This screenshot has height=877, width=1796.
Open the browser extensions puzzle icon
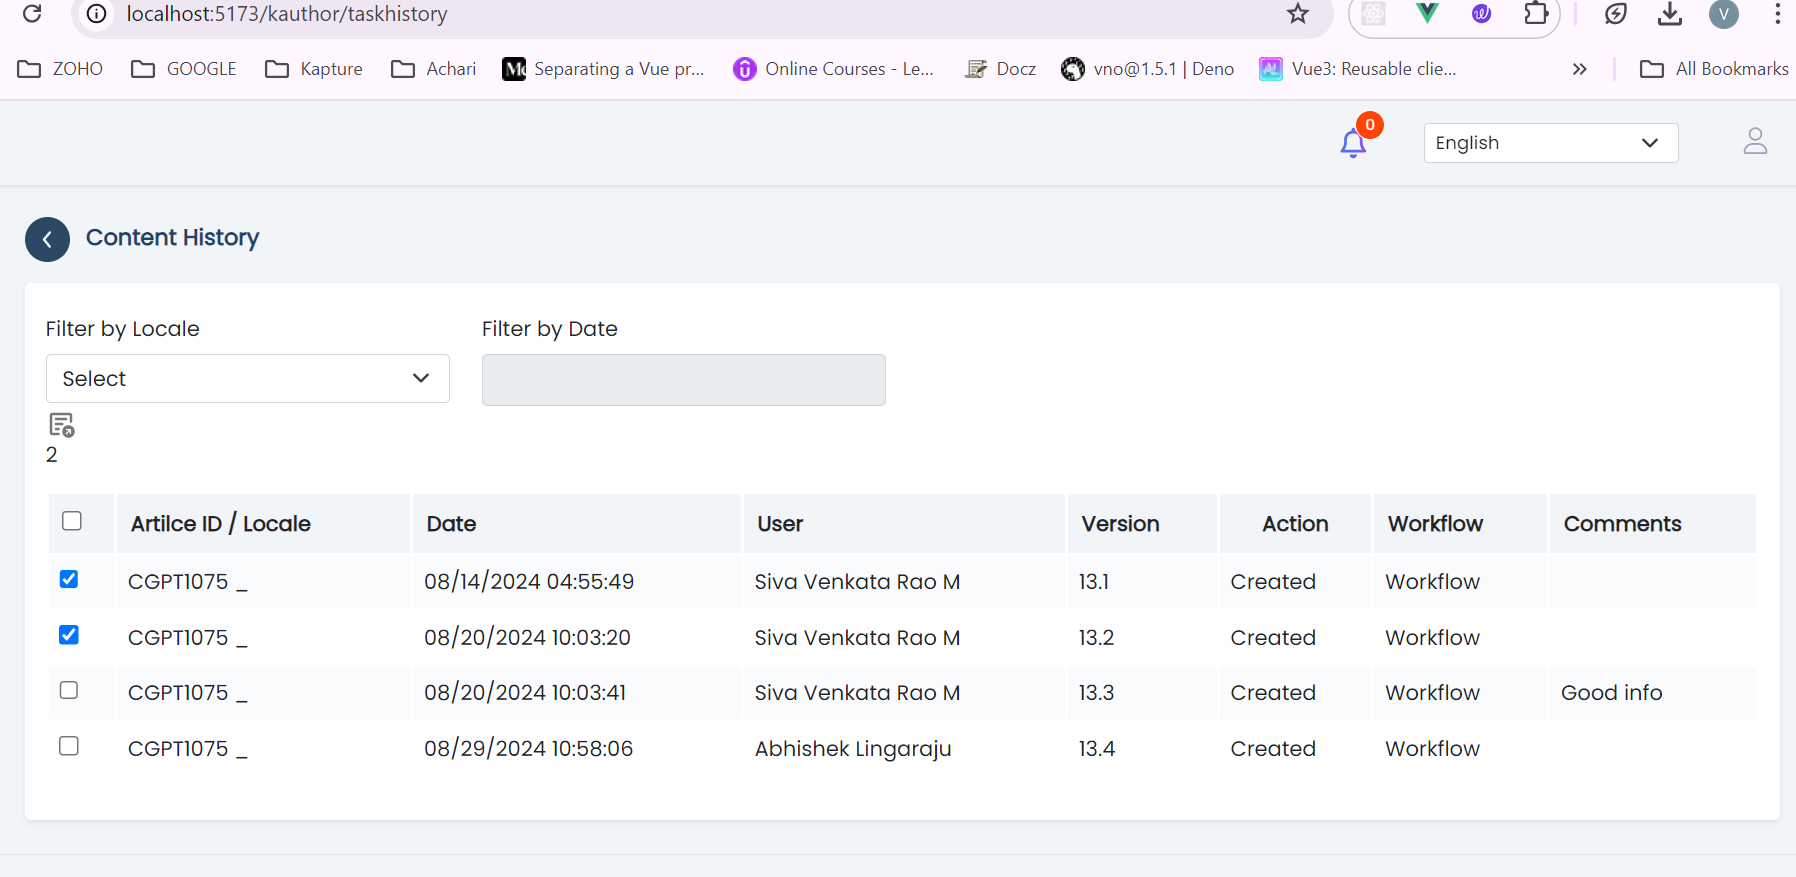click(1535, 14)
